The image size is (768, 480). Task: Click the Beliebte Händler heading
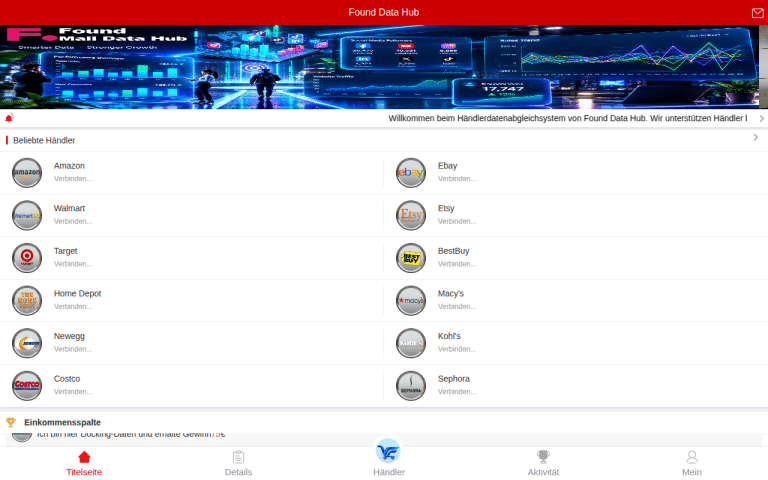(x=44, y=141)
